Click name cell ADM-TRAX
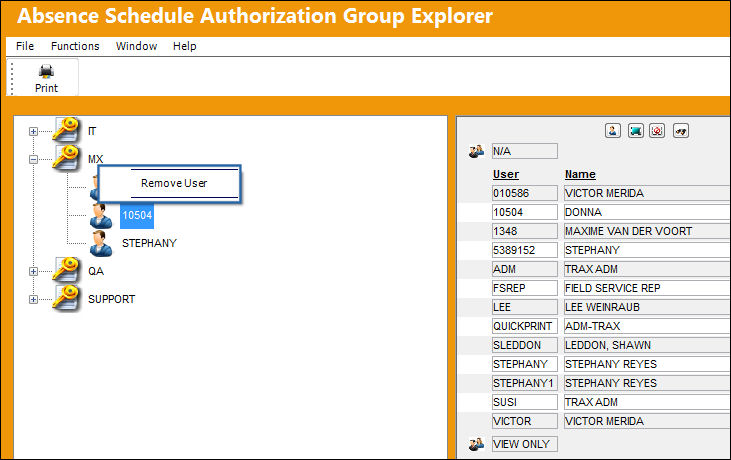Viewport: 731px width, 460px height. [x=647, y=326]
